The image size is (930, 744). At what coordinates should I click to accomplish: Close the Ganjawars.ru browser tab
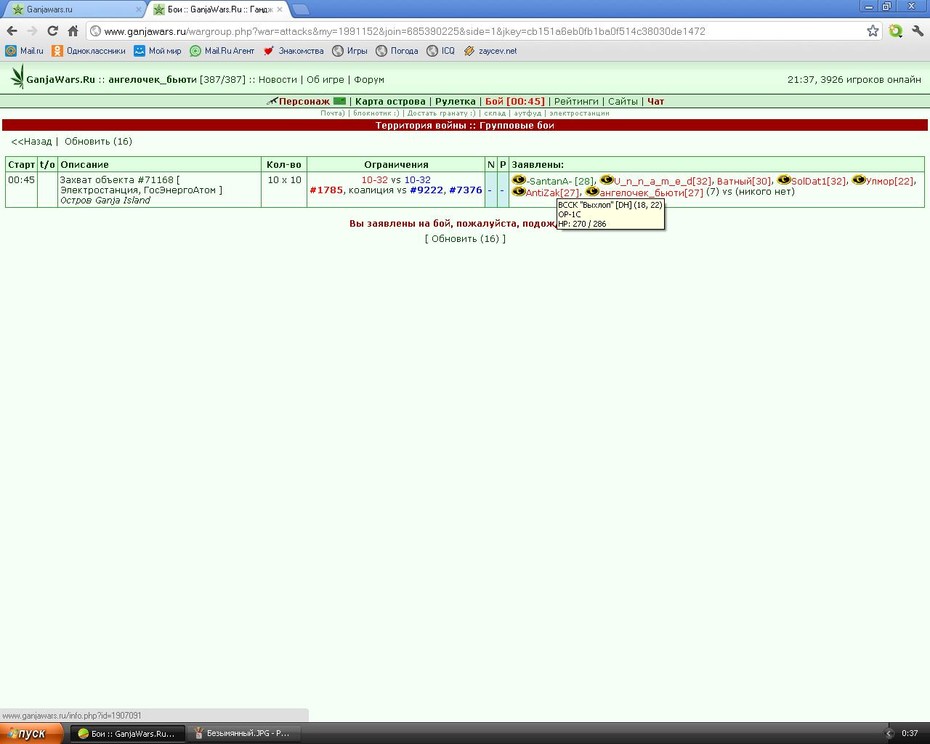click(x=139, y=9)
